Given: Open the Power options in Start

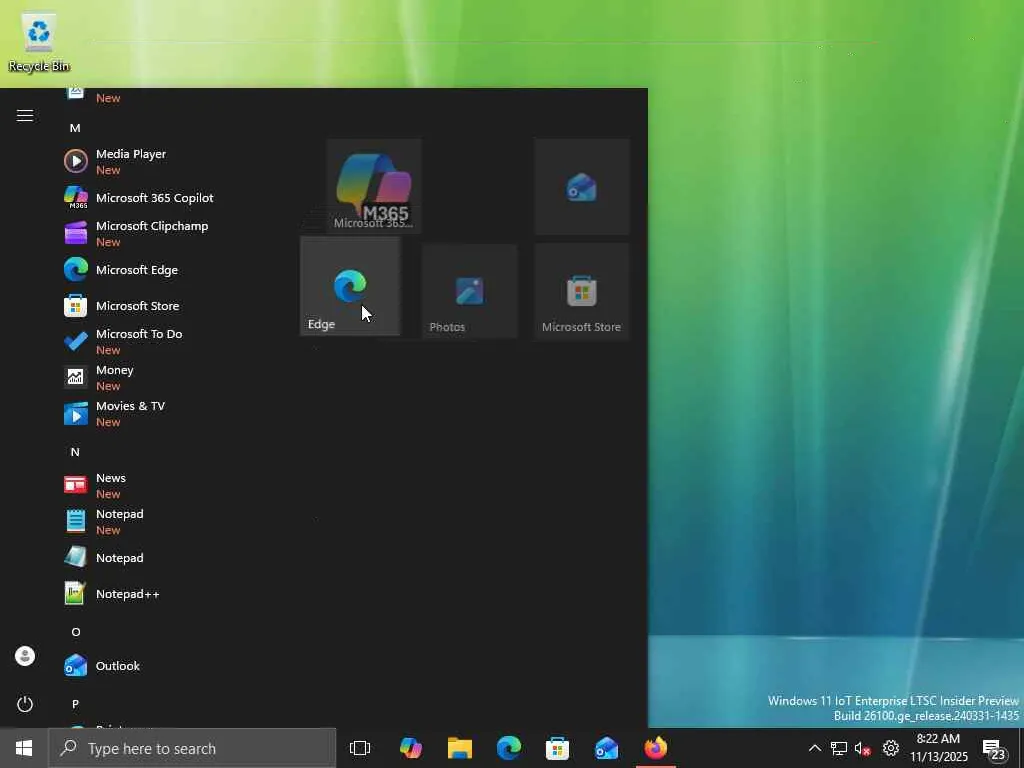Looking at the screenshot, I should pos(25,704).
